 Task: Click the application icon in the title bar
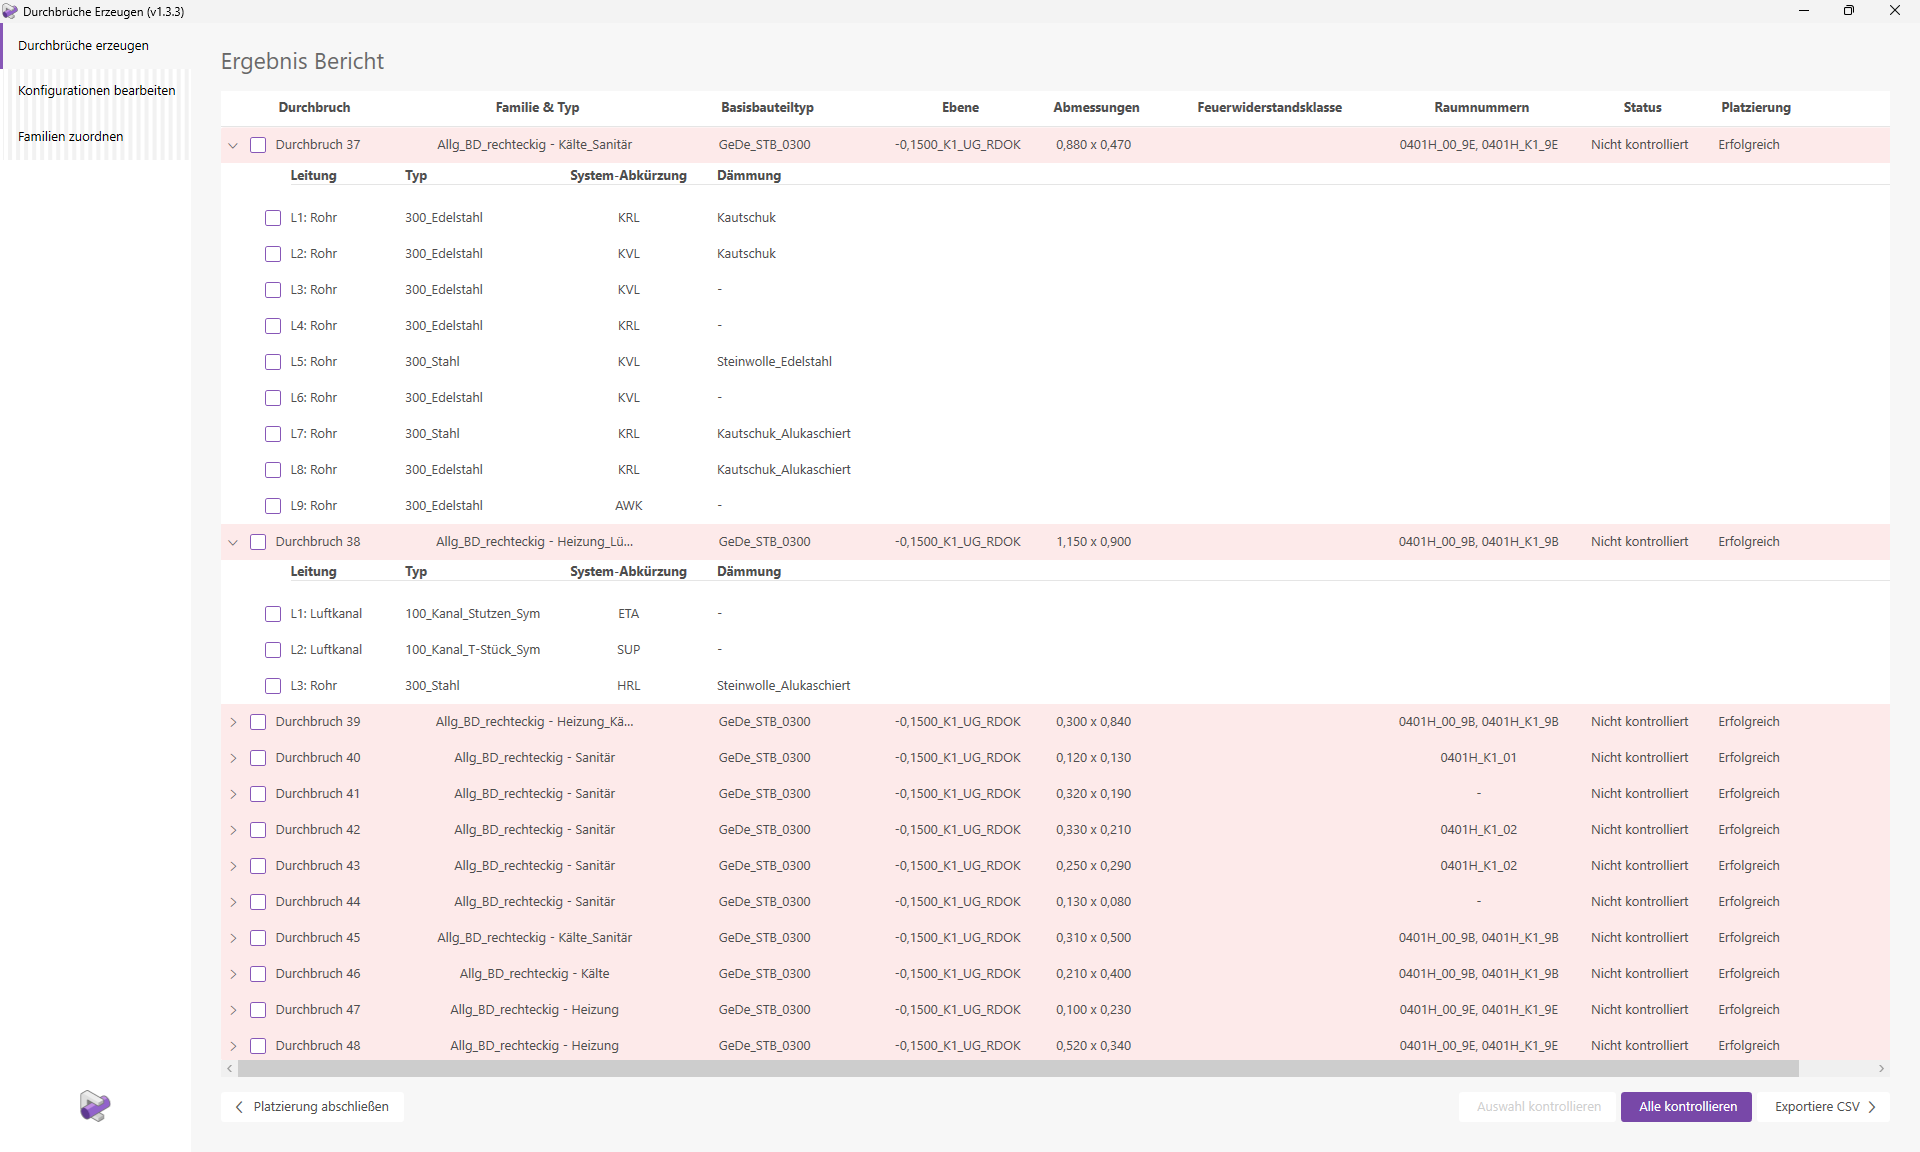[x=11, y=11]
